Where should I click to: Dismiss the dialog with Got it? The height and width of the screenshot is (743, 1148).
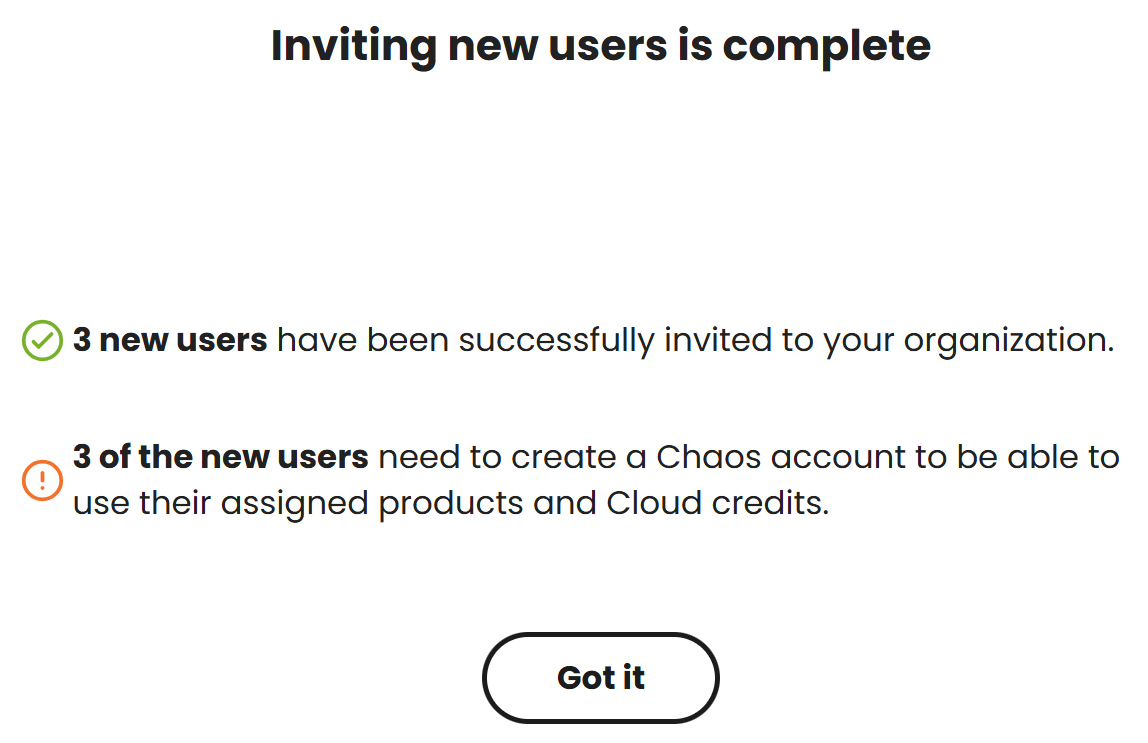pyautogui.click(x=600, y=678)
